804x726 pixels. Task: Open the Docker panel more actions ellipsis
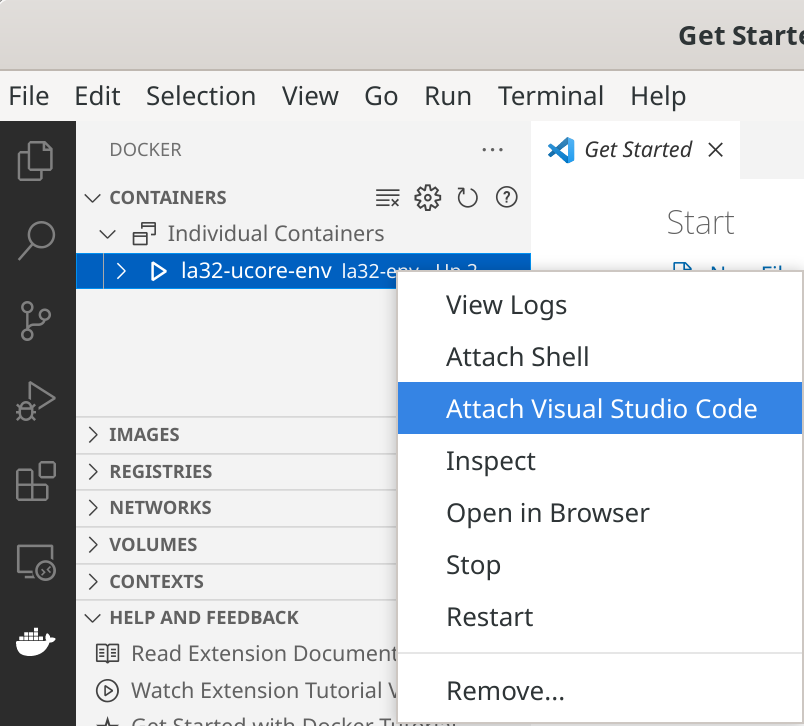coord(492,149)
